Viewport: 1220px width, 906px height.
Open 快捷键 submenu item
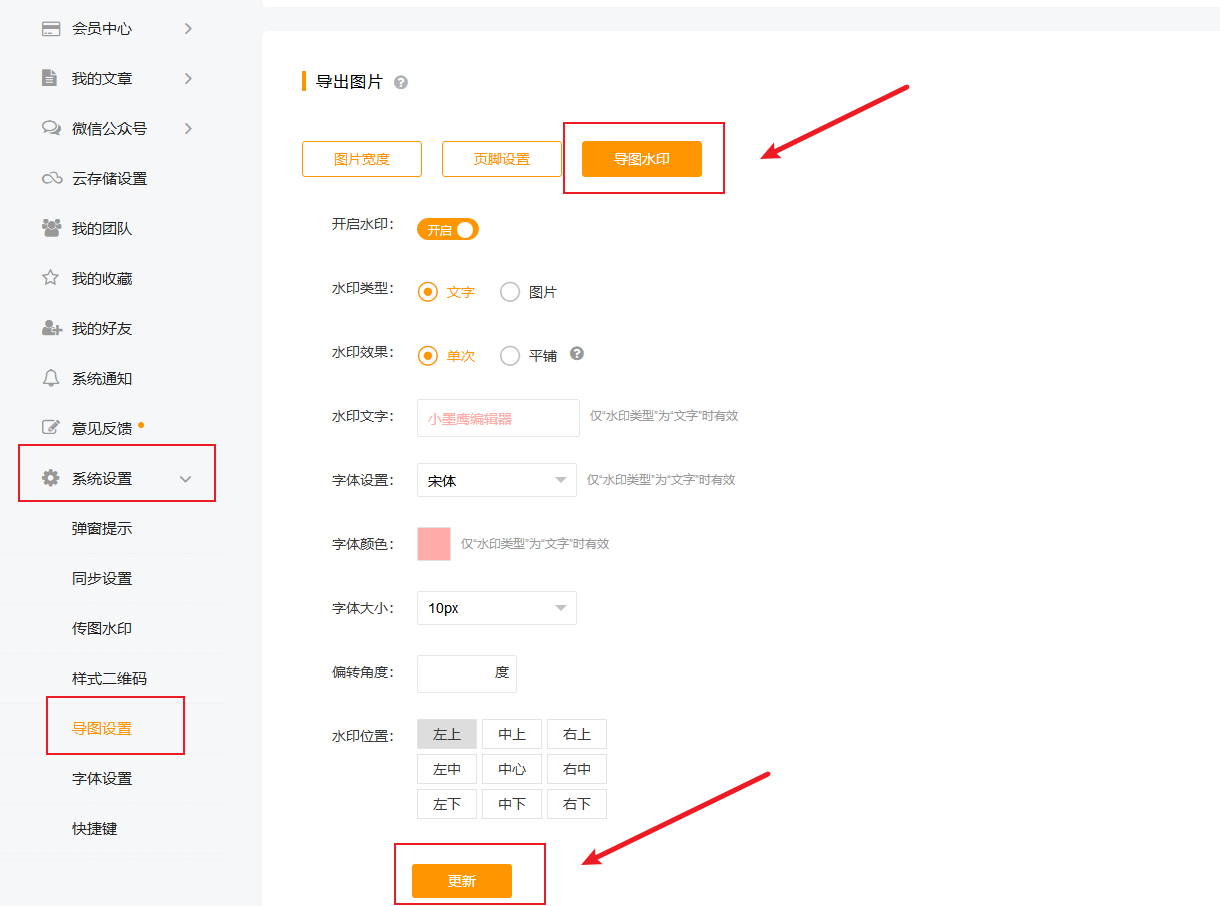tap(94, 828)
